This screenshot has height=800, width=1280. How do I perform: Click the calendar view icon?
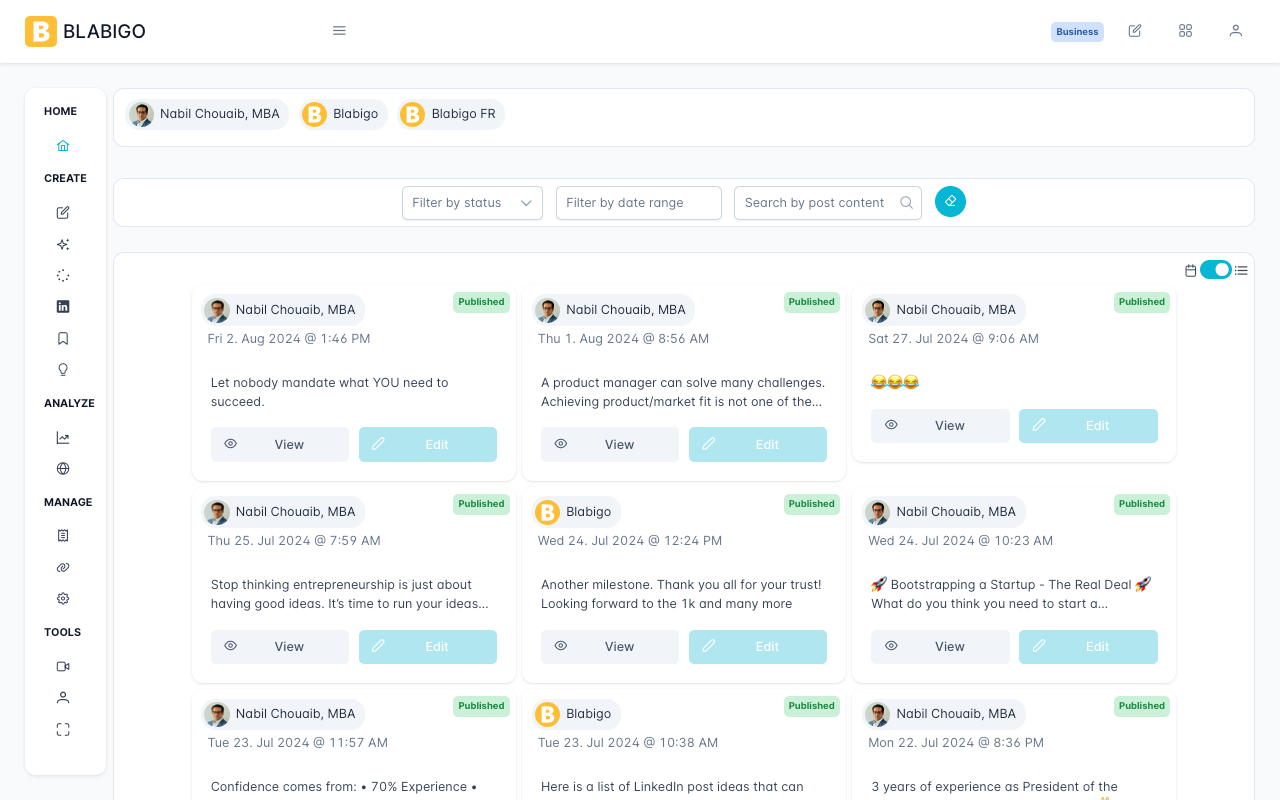(1190, 270)
